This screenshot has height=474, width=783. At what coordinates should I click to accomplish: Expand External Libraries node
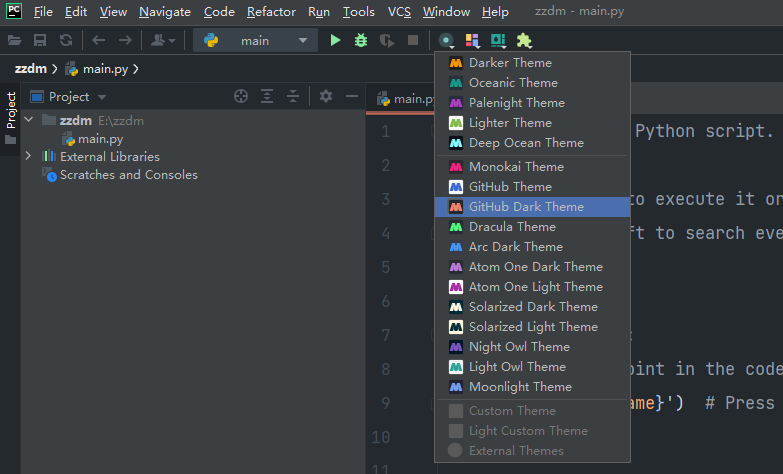28,156
